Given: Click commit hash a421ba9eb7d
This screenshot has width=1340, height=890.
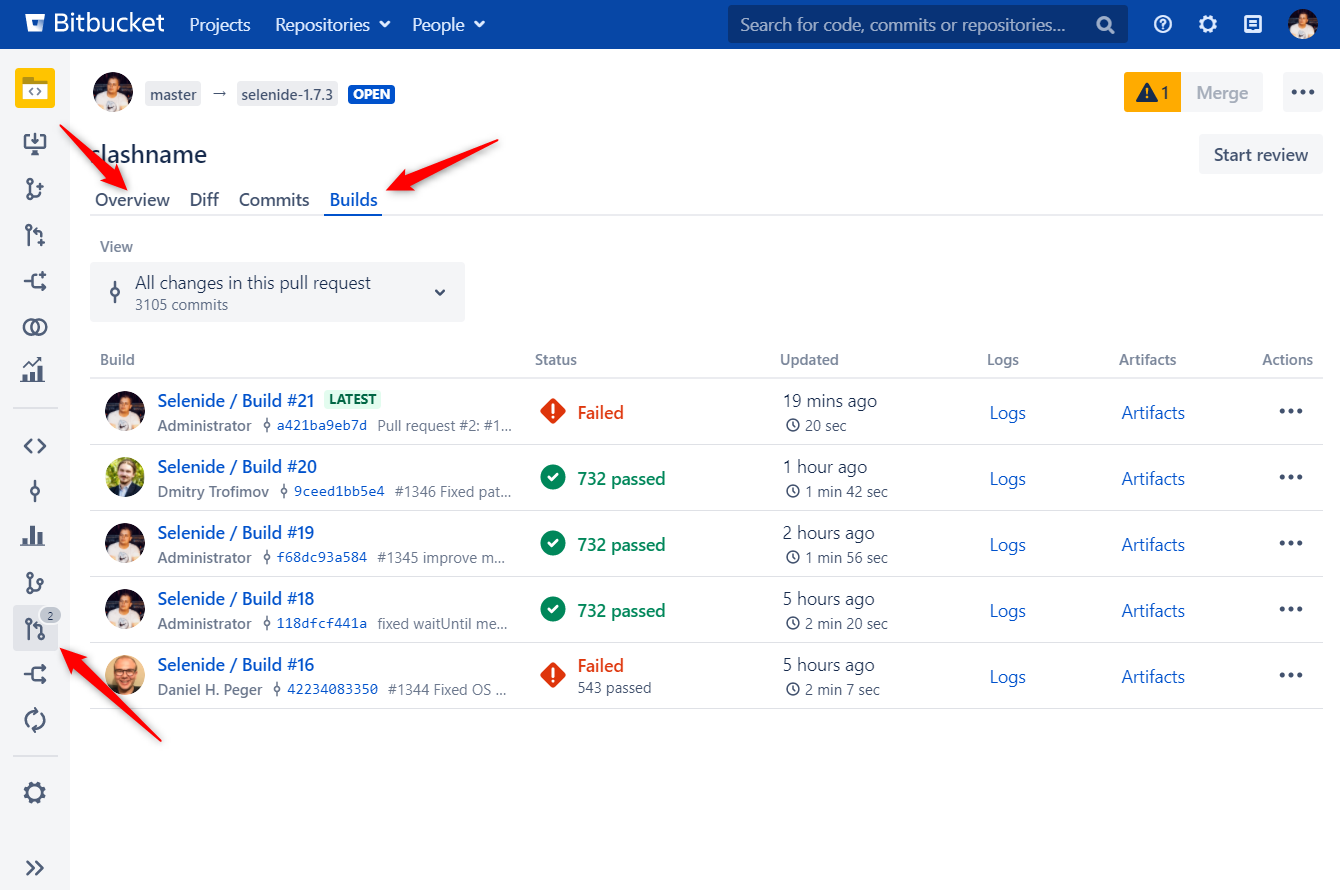Looking at the screenshot, I should pyautogui.click(x=321, y=426).
